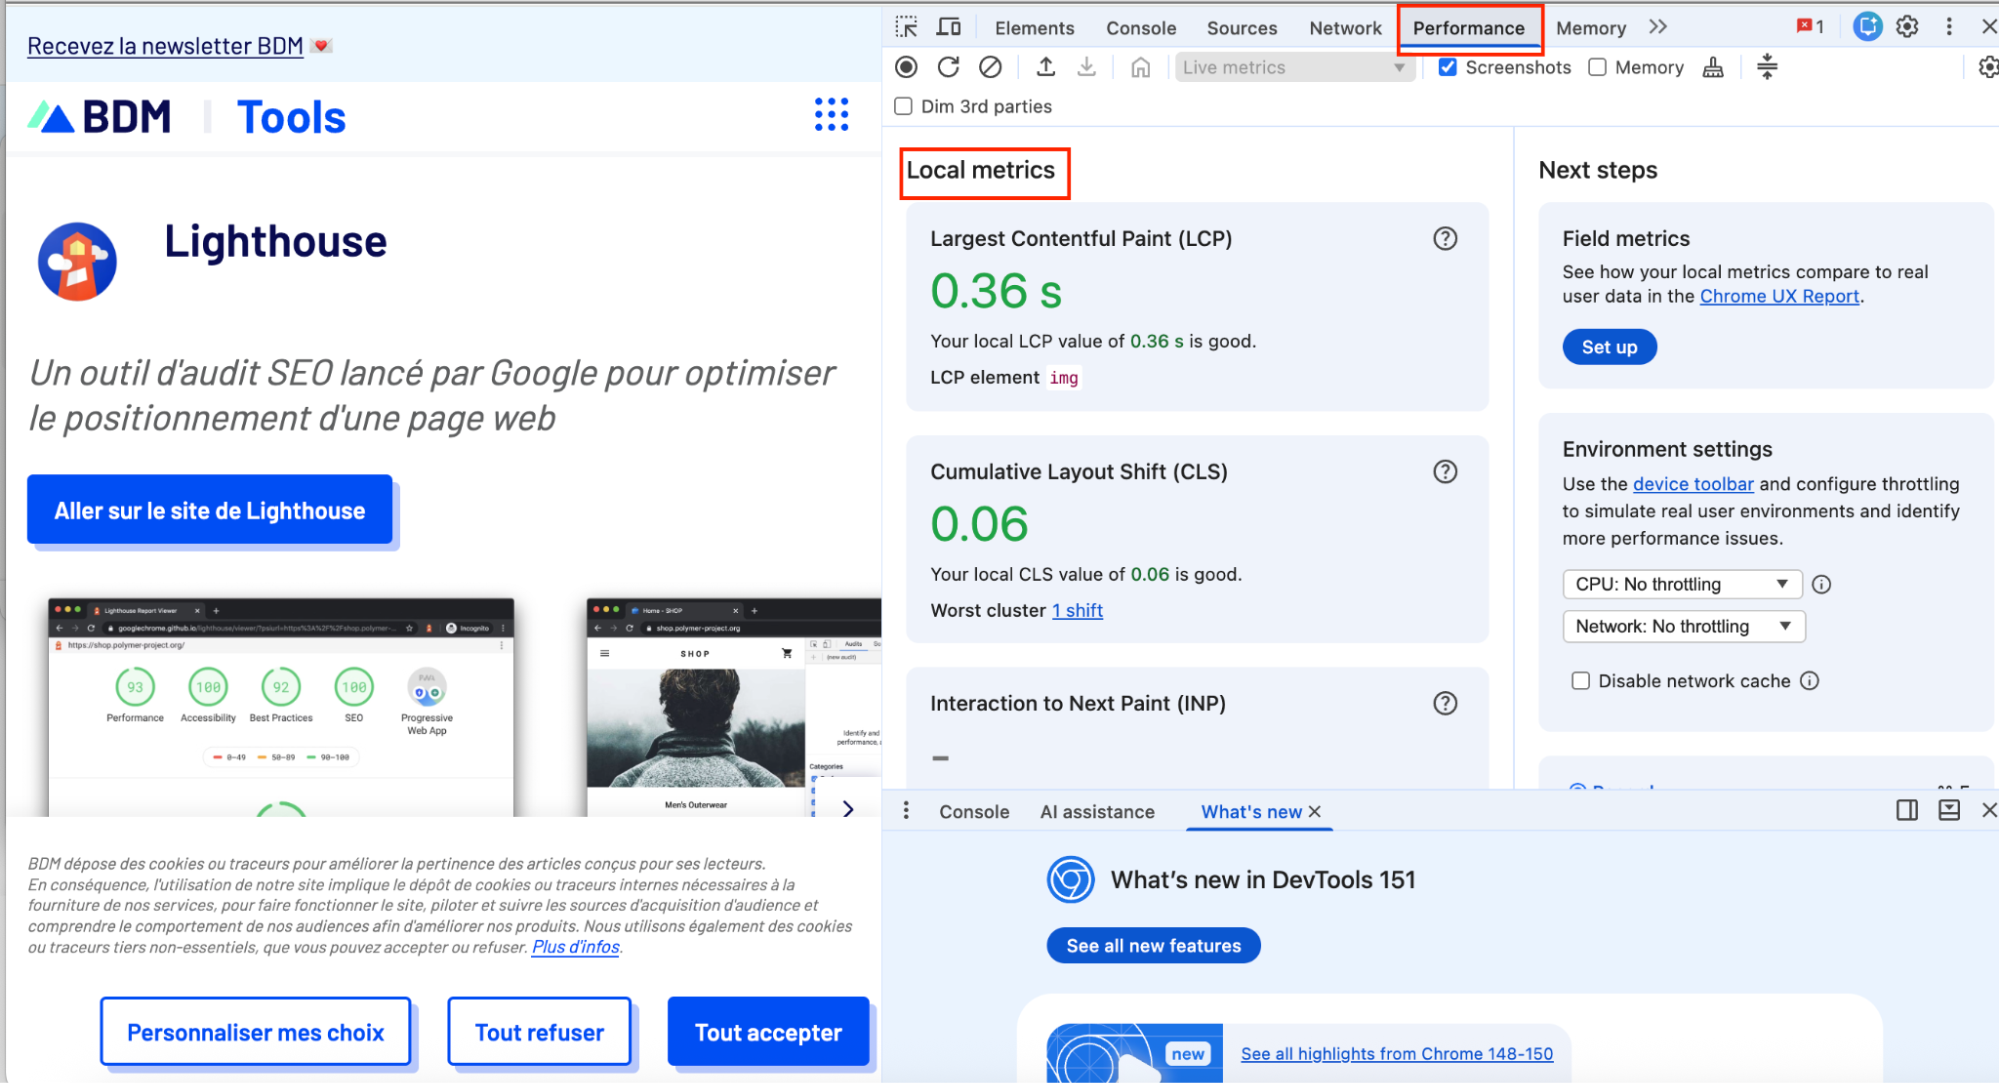Image resolution: width=1999 pixels, height=1084 pixels.
Task: Click the shortcuts icon next to the broom
Action: pyautogui.click(x=1767, y=67)
